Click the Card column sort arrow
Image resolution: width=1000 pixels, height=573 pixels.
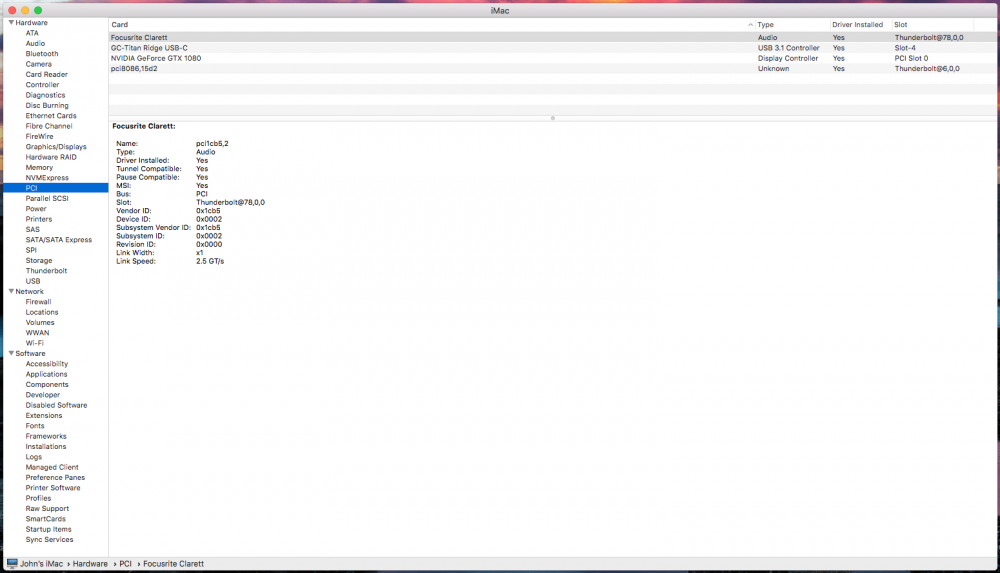pyautogui.click(x=750, y=25)
